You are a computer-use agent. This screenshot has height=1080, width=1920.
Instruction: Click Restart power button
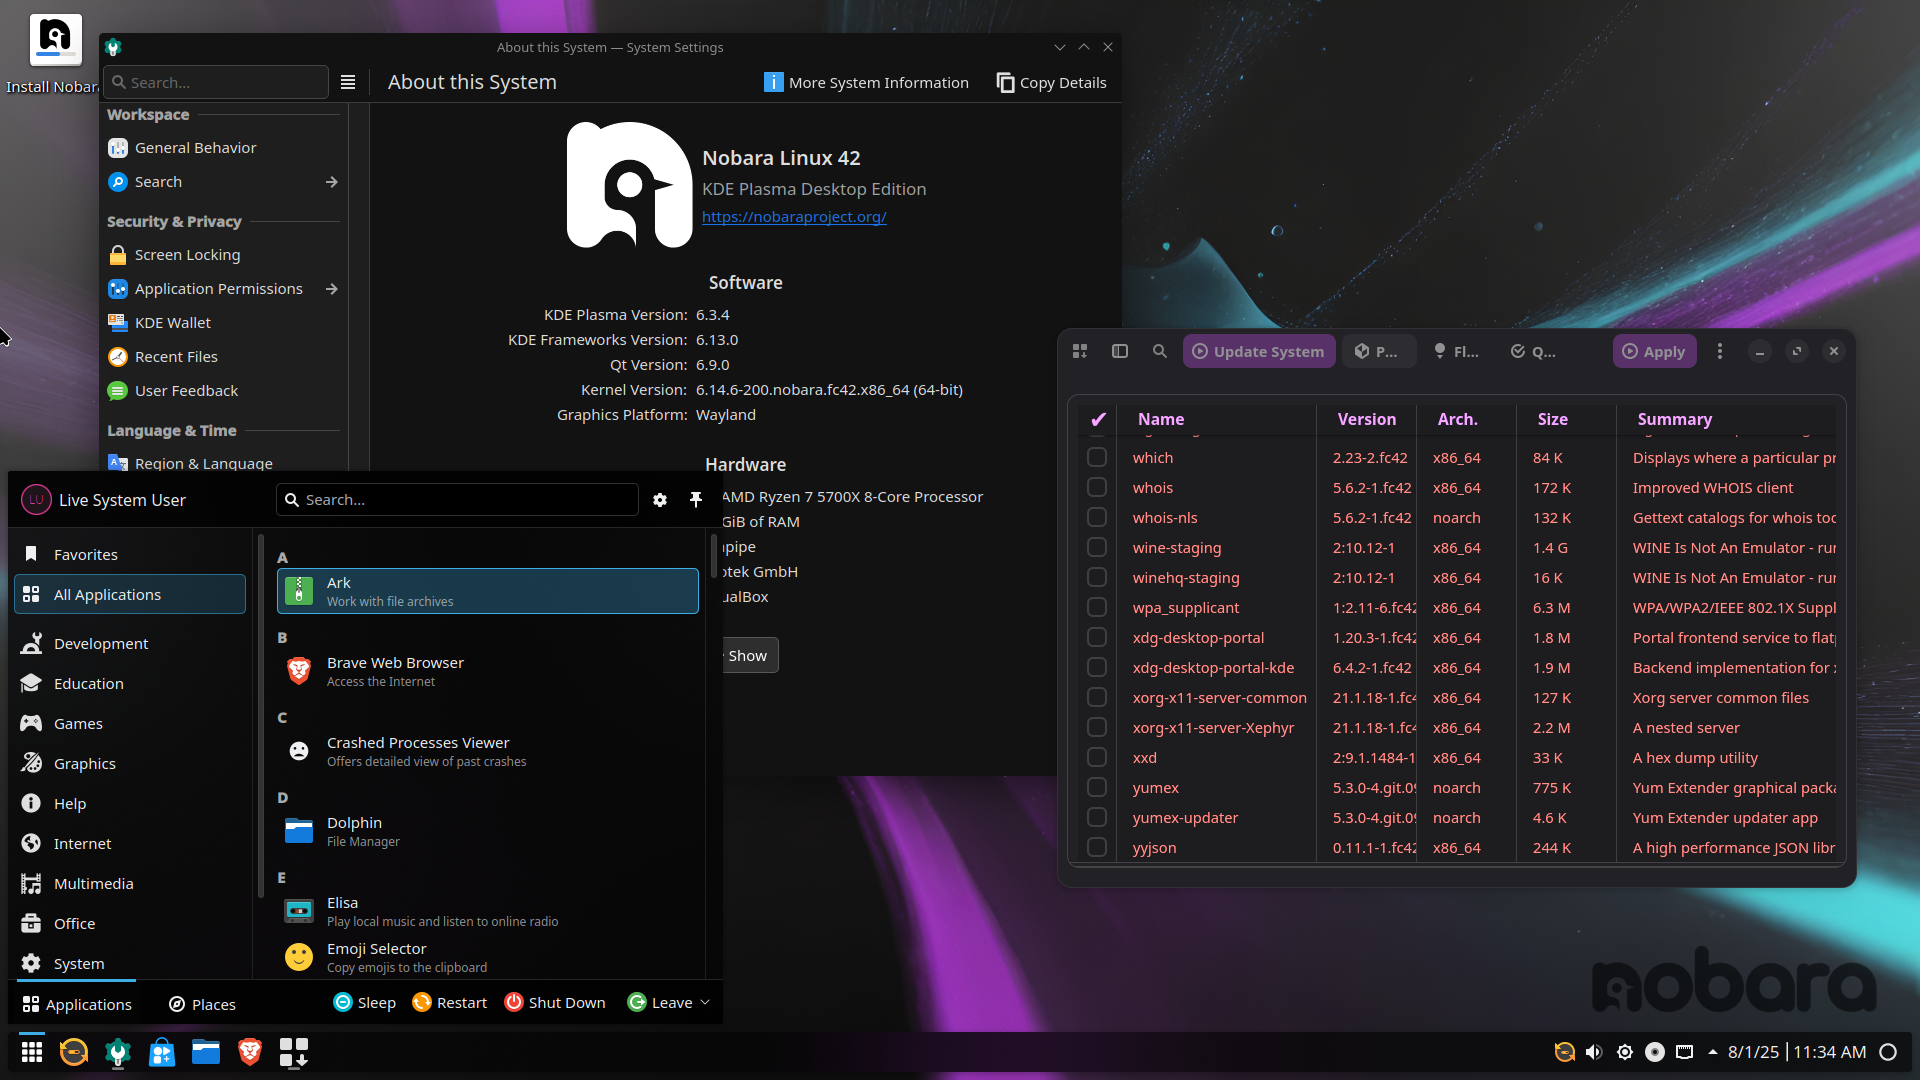coord(449,1002)
